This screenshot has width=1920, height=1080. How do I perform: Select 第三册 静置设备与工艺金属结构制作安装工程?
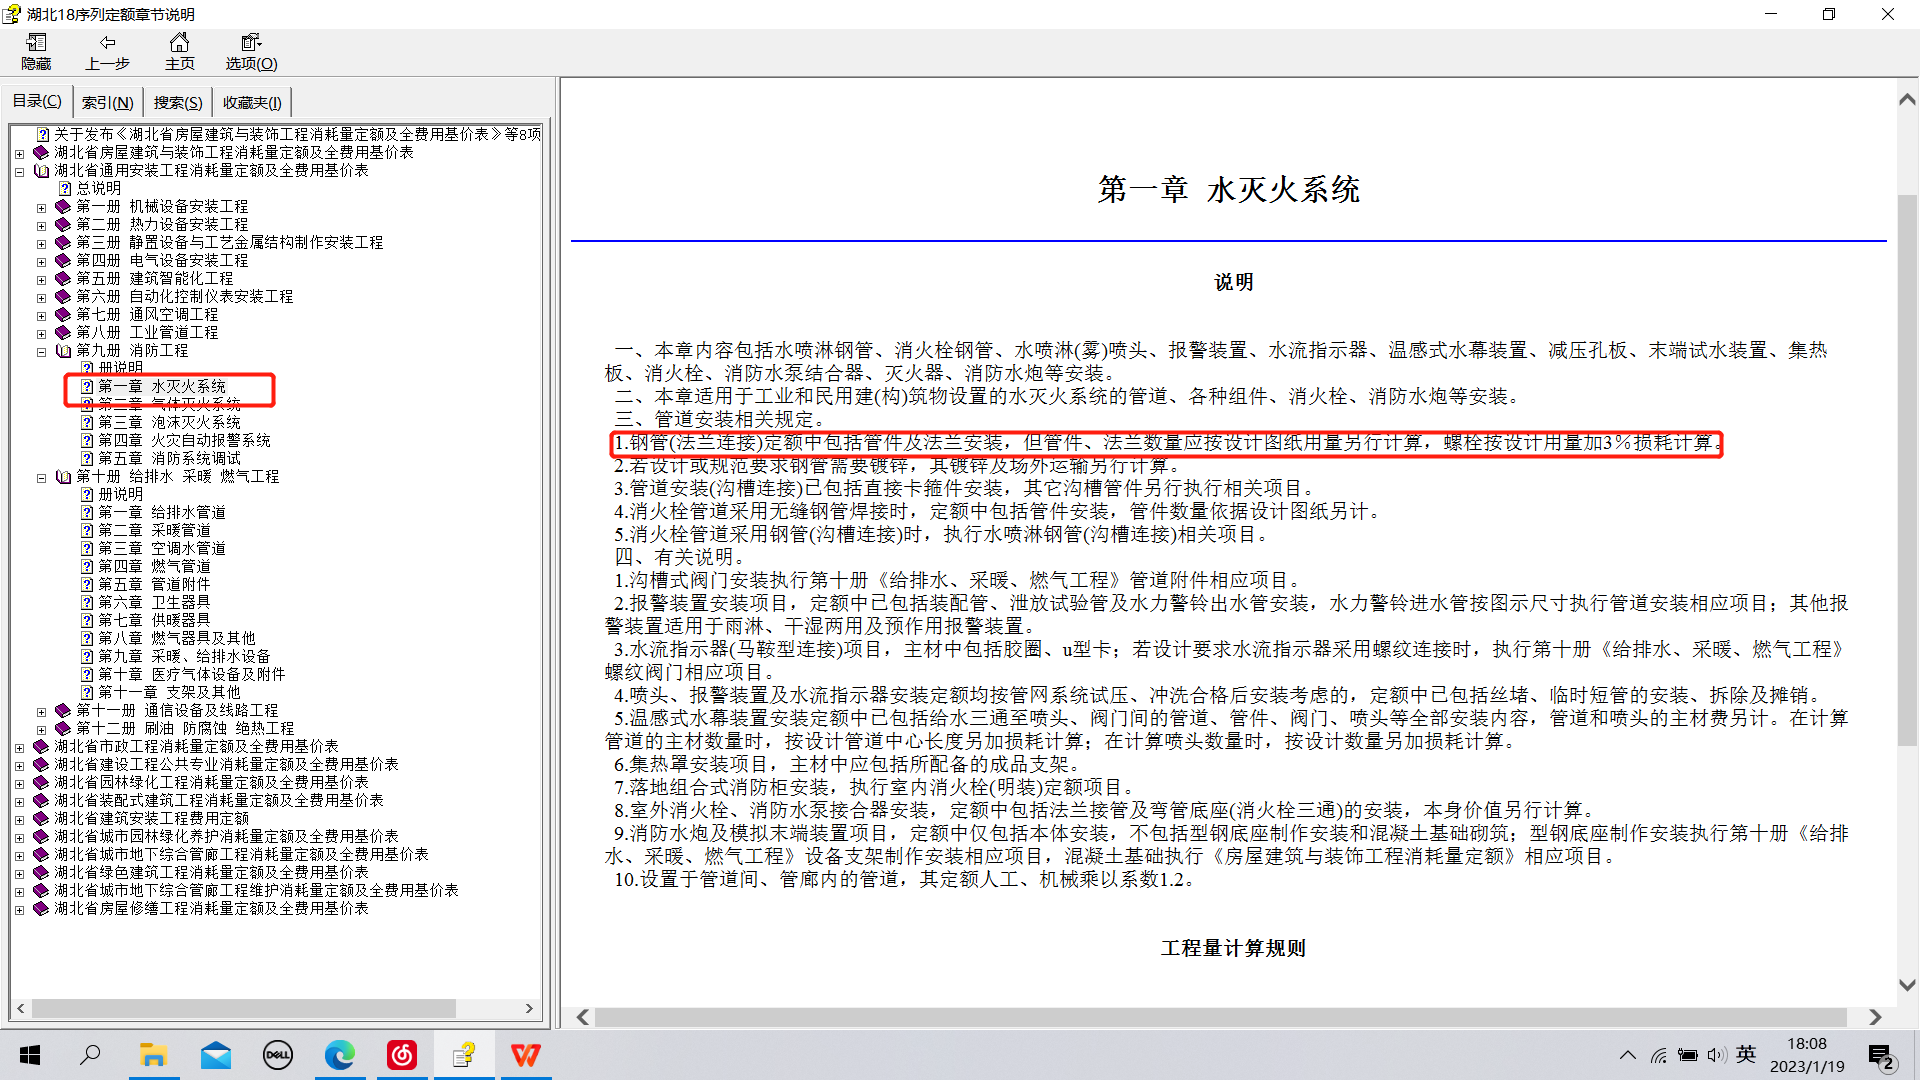[x=230, y=242]
